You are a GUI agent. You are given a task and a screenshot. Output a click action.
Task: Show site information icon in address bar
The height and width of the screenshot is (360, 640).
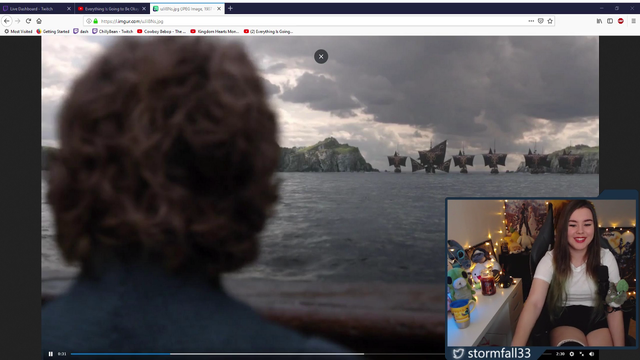click(89, 21)
